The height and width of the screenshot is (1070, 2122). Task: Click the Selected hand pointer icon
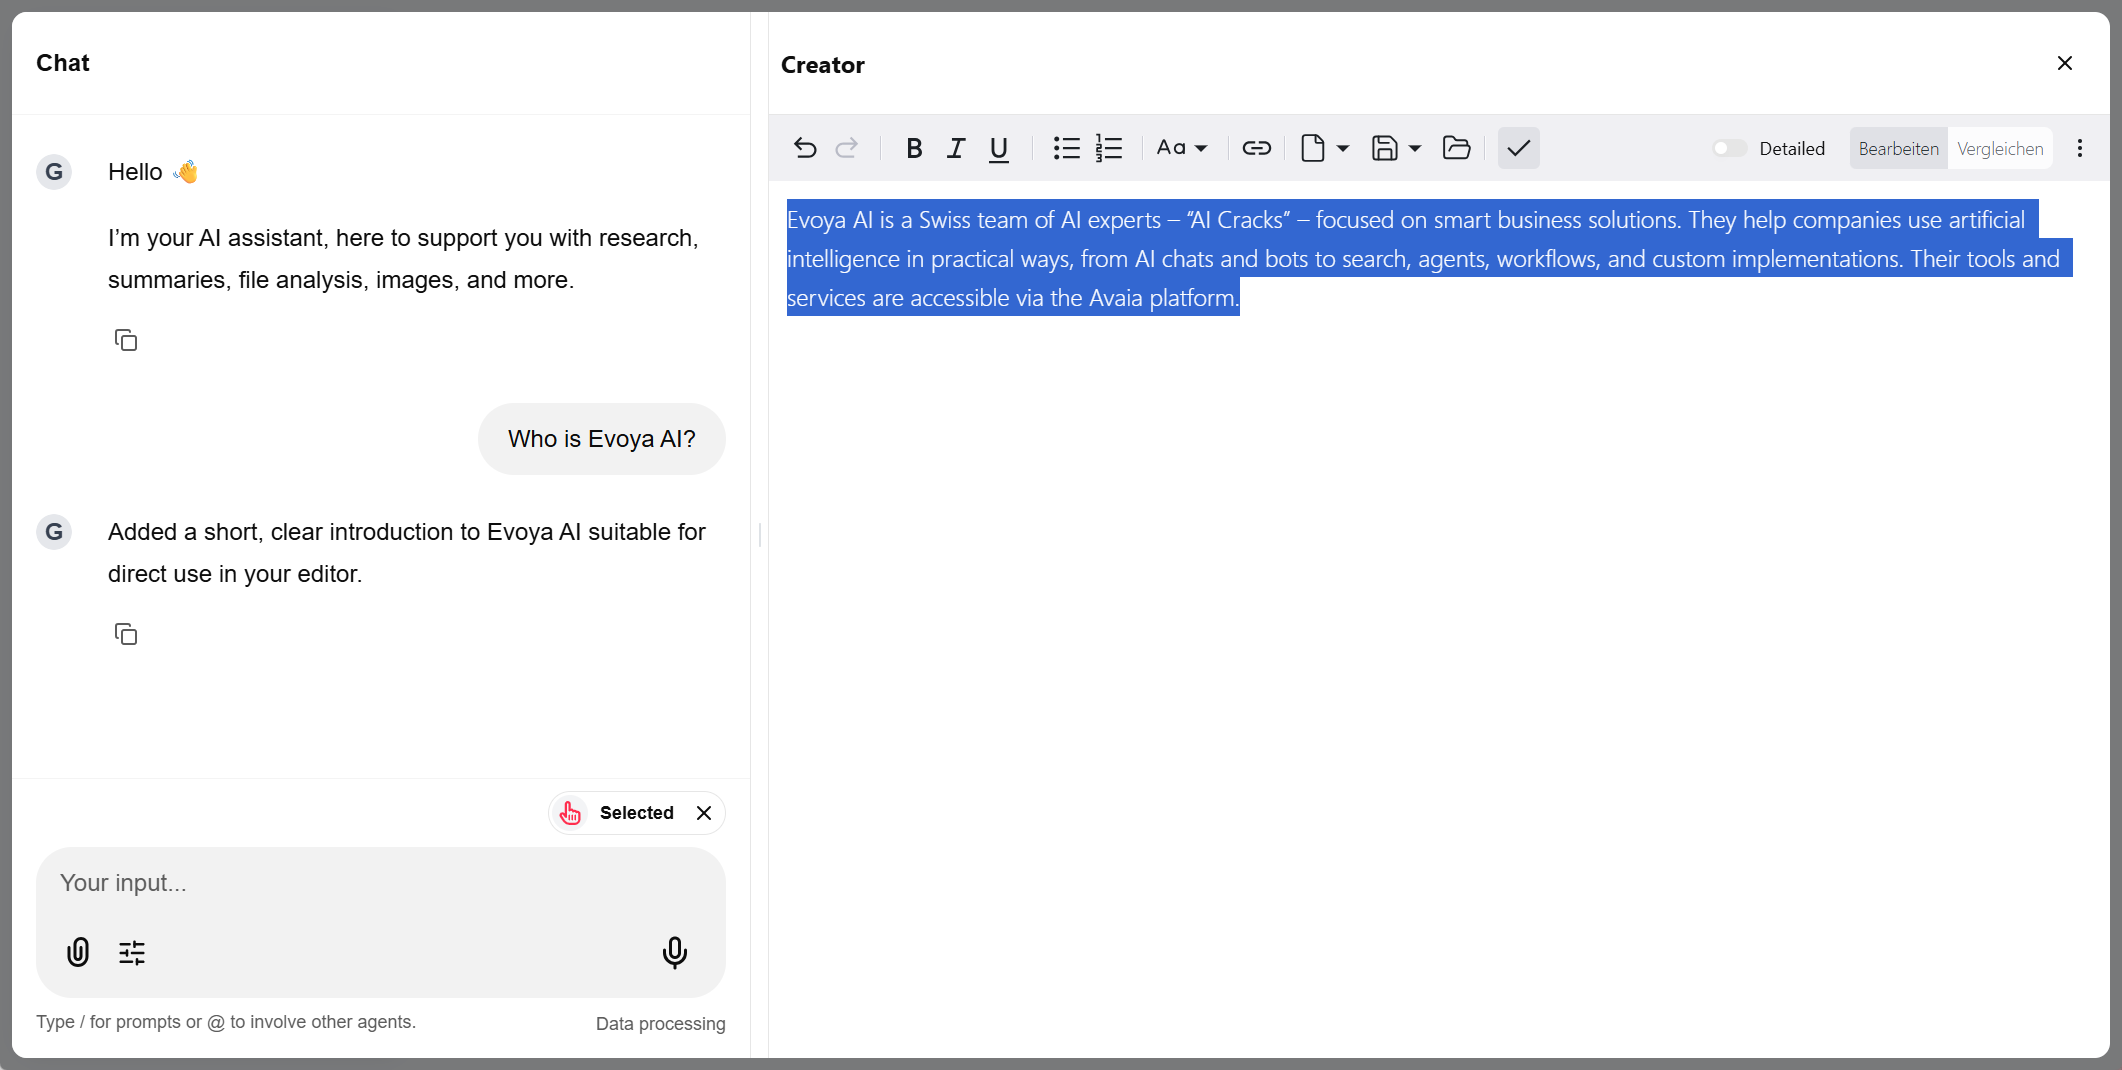[x=571, y=813]
